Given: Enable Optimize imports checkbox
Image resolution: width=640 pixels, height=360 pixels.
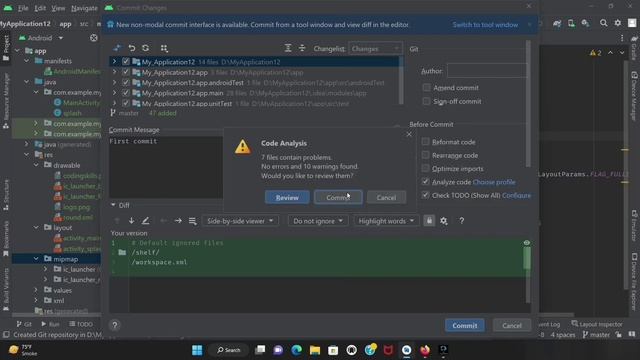Looking at the screenshot, I should point(425,168).
